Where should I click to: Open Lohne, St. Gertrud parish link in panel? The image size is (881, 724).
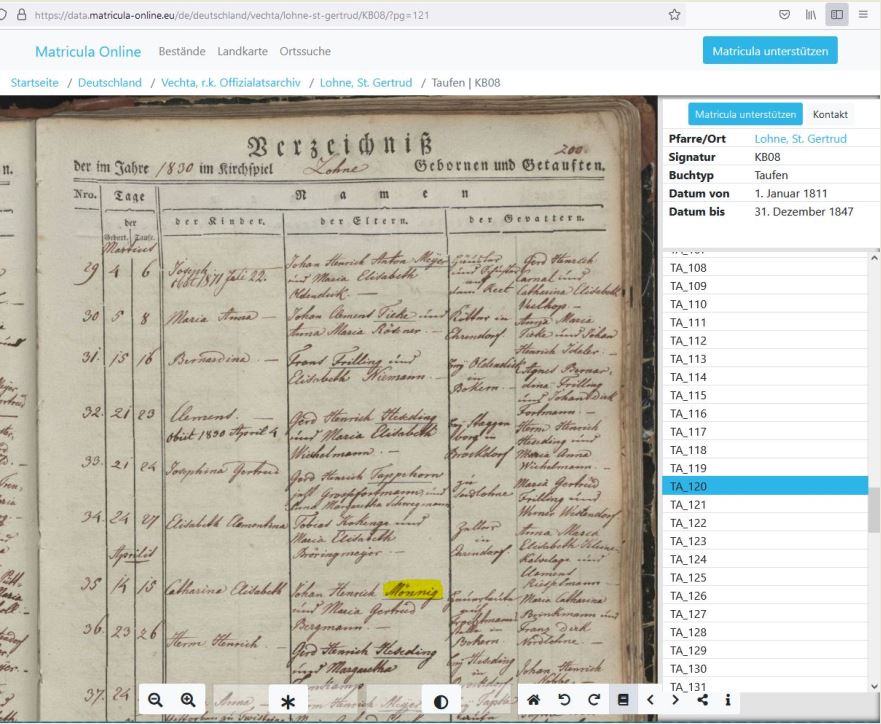click(800, 139)
